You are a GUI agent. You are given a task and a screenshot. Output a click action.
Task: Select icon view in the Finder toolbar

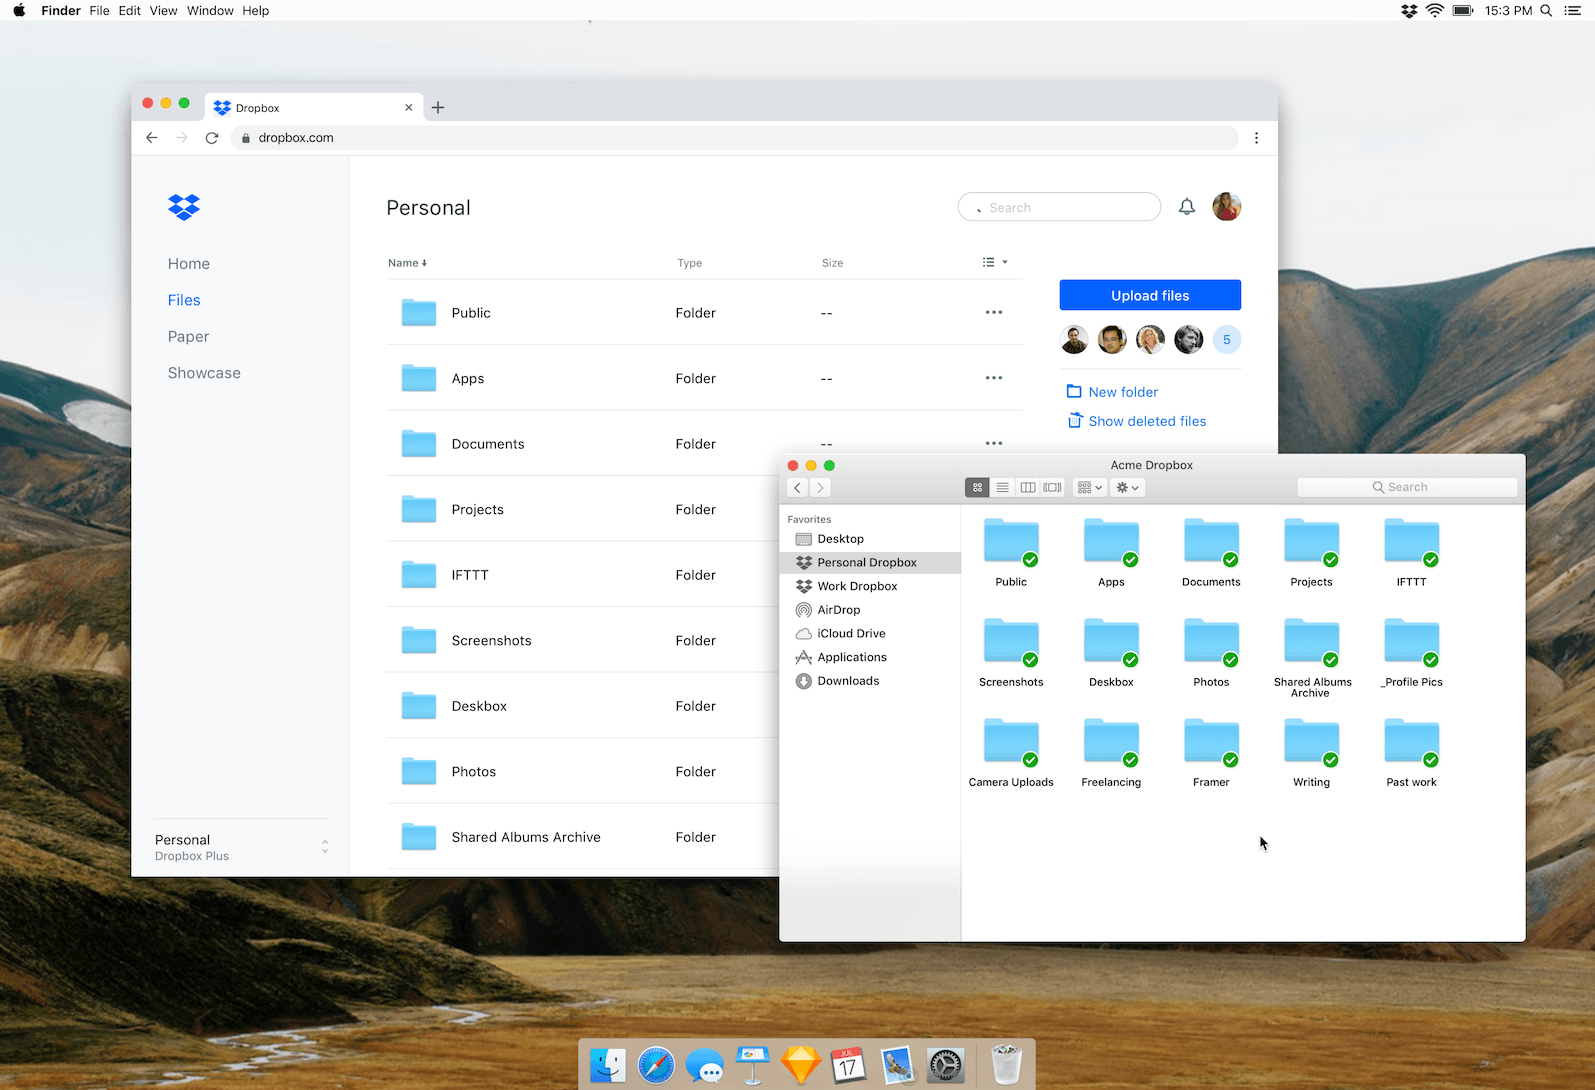tap(977, 488)
